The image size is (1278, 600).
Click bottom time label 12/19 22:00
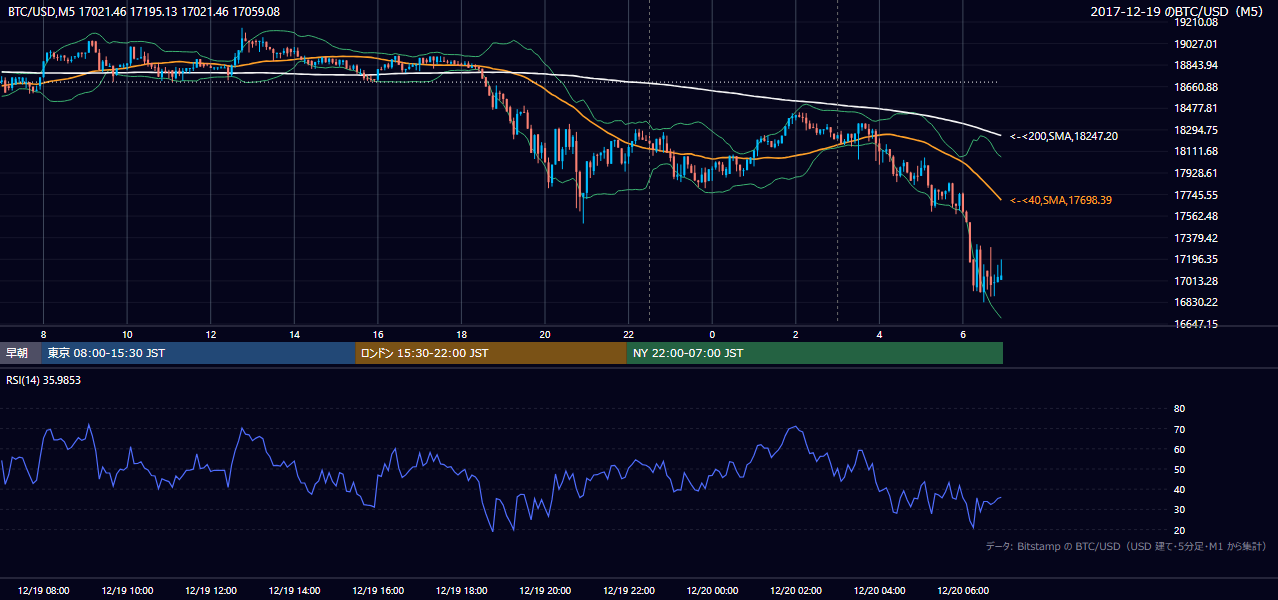629,591
